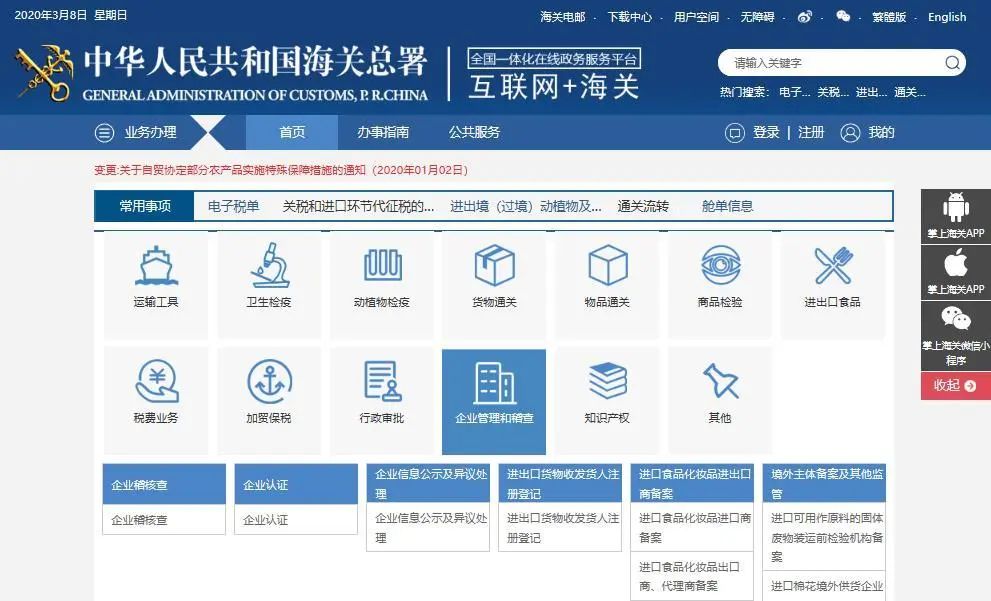Open the 用户空间 link
991x601 pixels.
pos(696,17)
